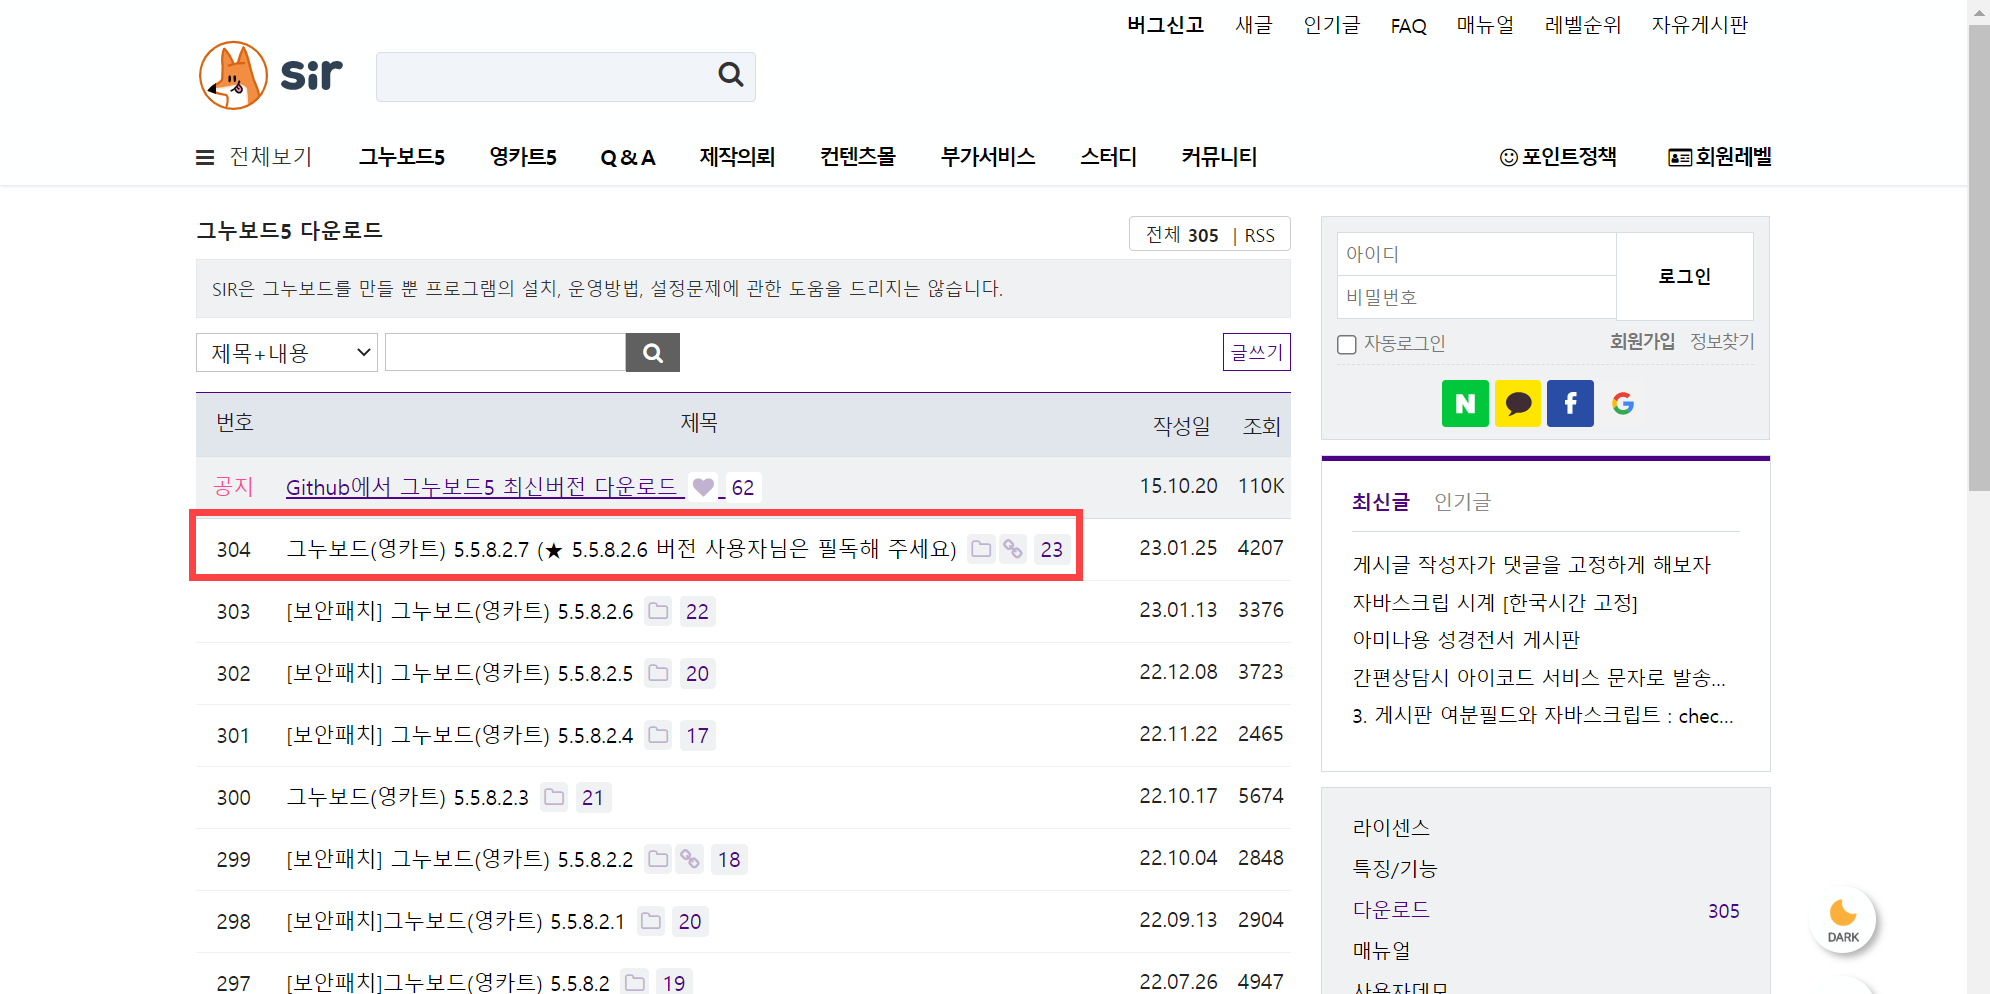
Task: Log in with the Google icon
Action: (1623, 403)
